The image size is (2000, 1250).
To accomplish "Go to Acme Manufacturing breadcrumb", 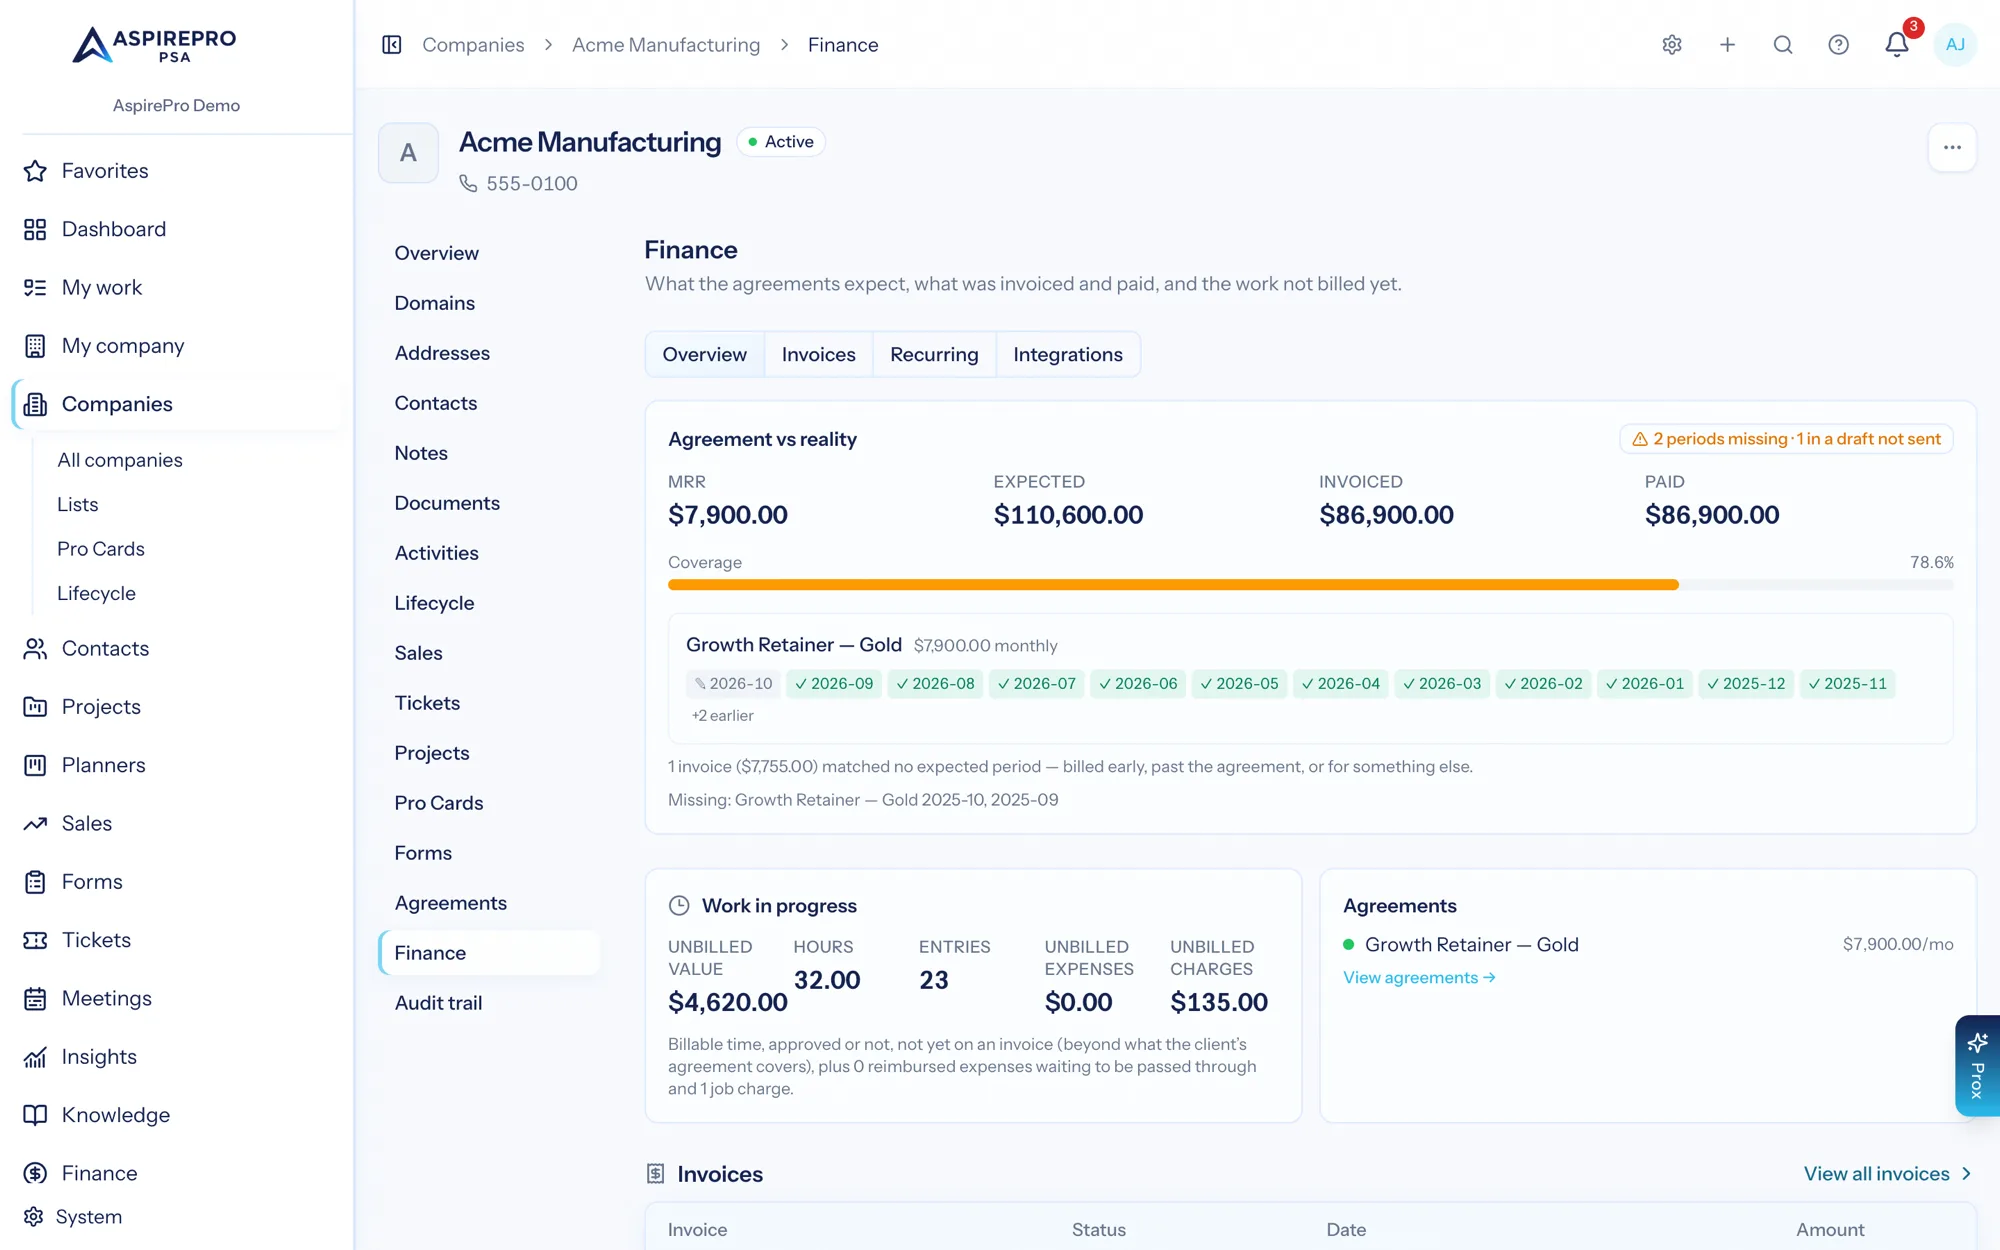I will pyautogui.click(x=666, y=45).
